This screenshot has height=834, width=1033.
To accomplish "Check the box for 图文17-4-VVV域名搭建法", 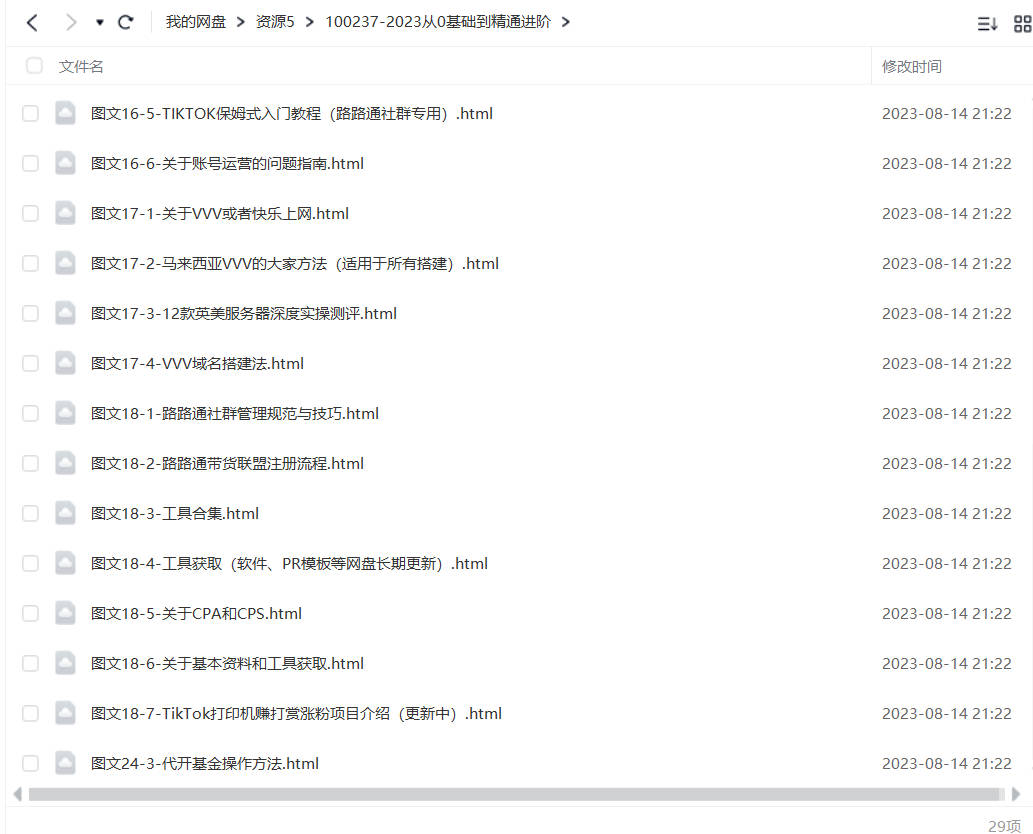I will pos(30,364).
